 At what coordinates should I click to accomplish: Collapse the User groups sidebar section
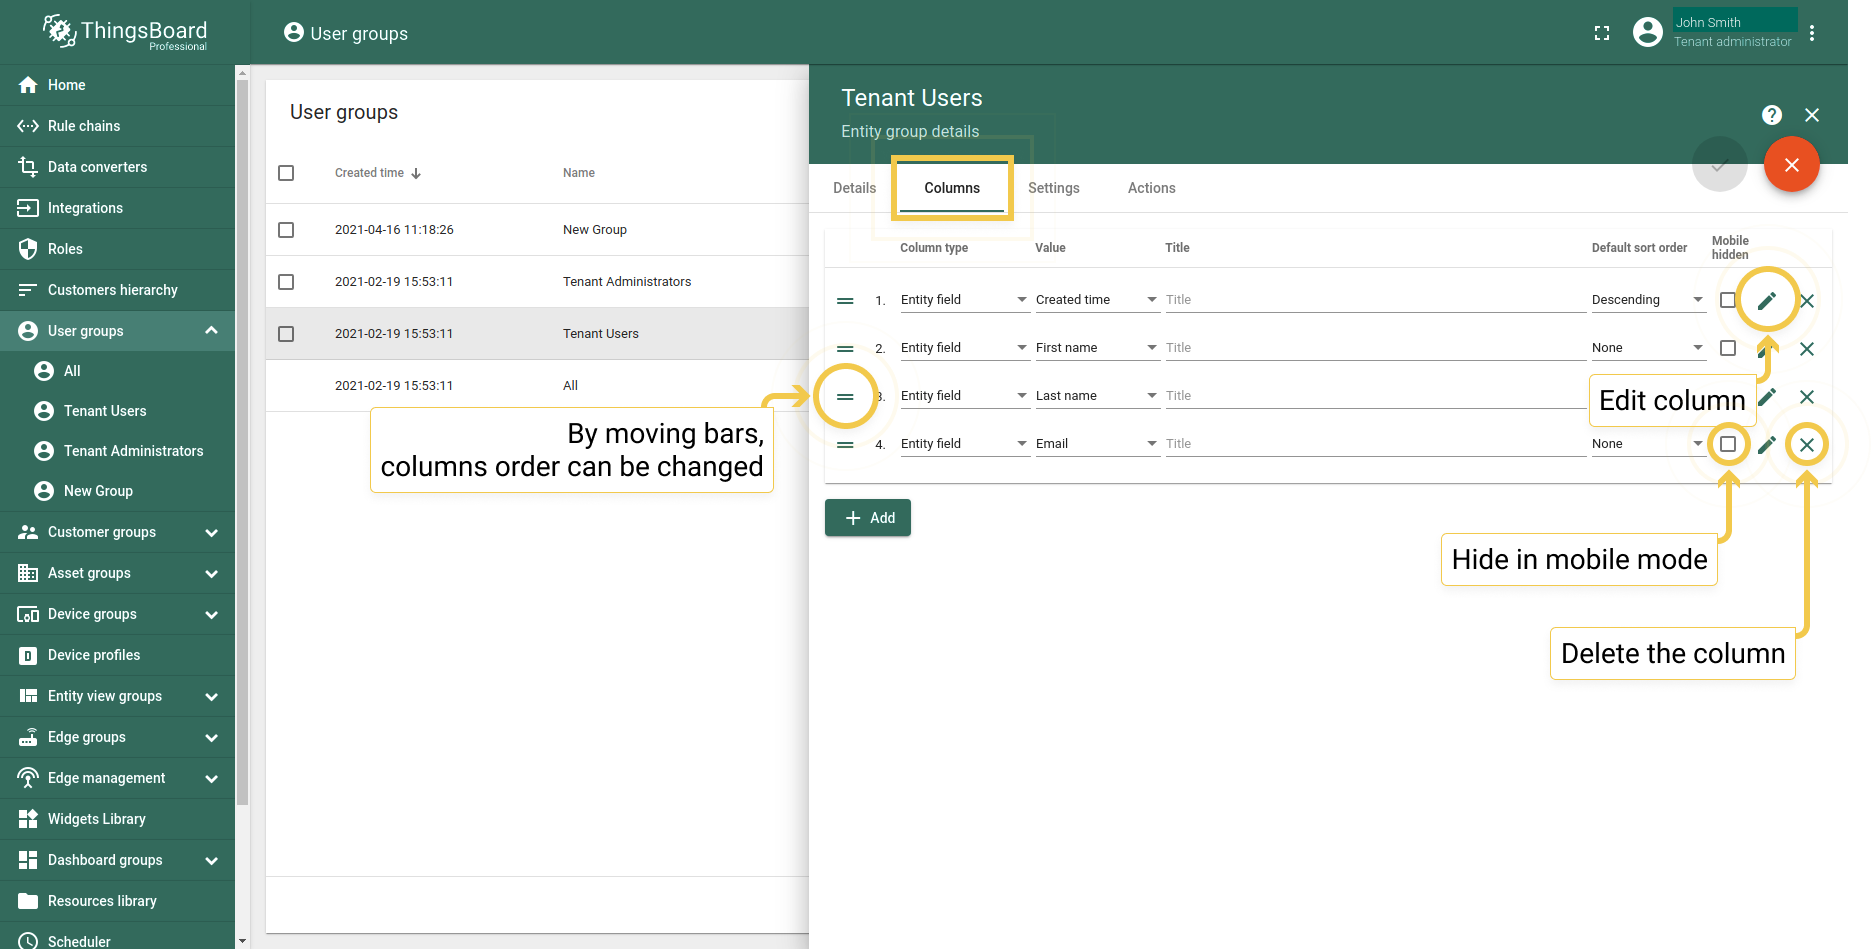pyautogui.click(x=211, y=331)
